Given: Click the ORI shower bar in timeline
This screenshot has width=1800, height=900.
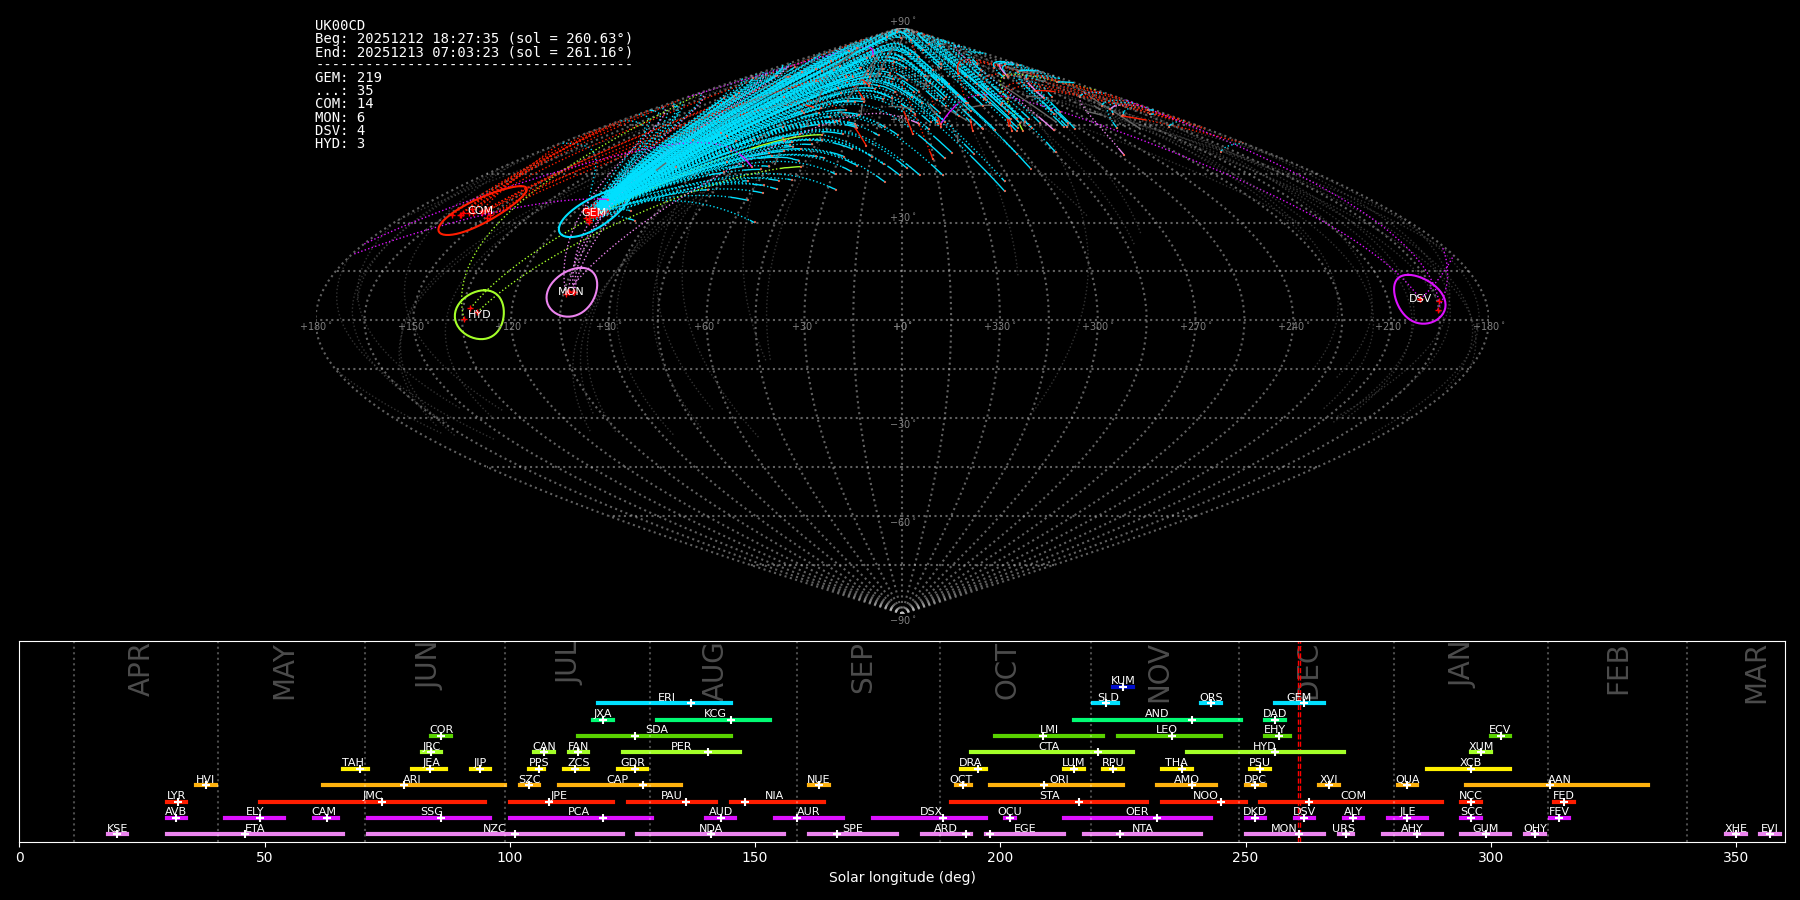Looking at the screenshot, I should pos(1056,785).
